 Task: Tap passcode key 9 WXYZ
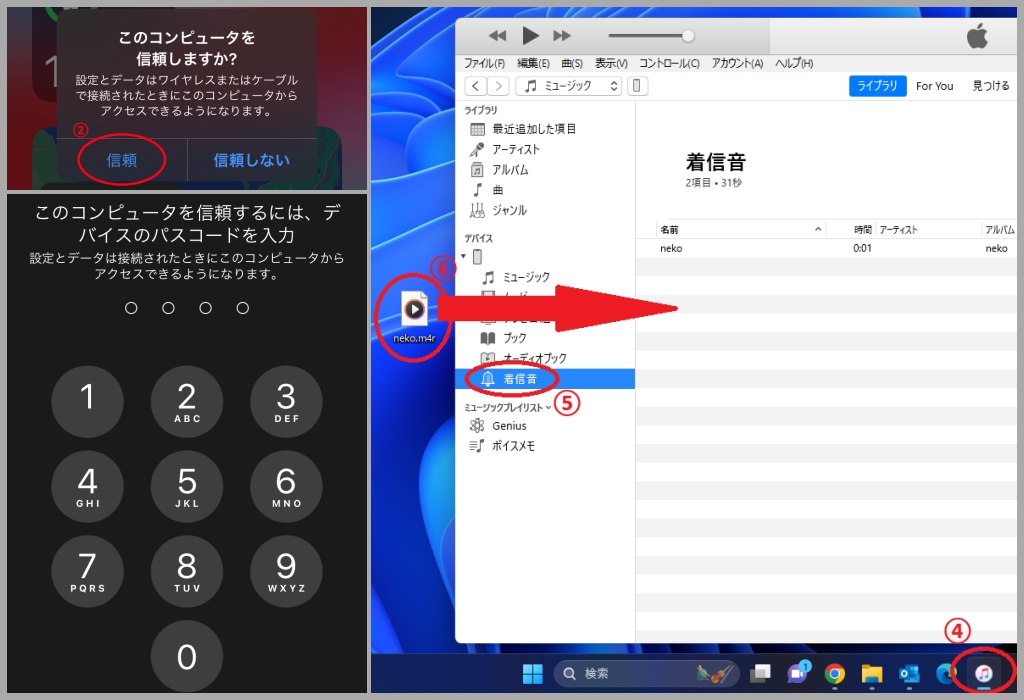pyautogui.click(x=286, y=571)
